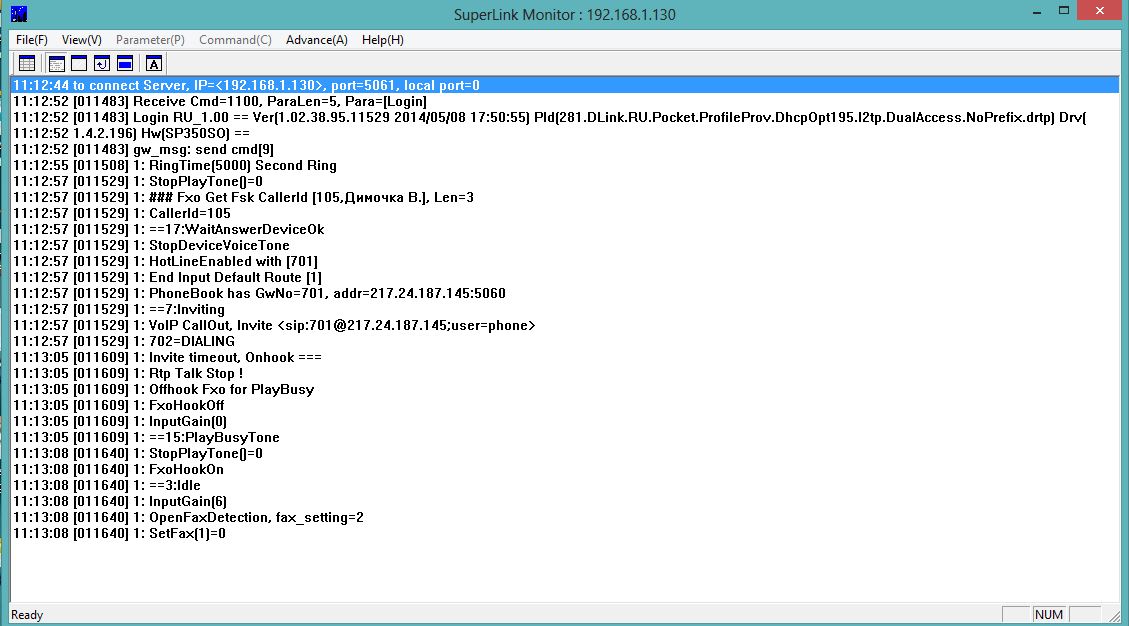
Task: Open the Help(H) menu
Action: coord(383,40)
